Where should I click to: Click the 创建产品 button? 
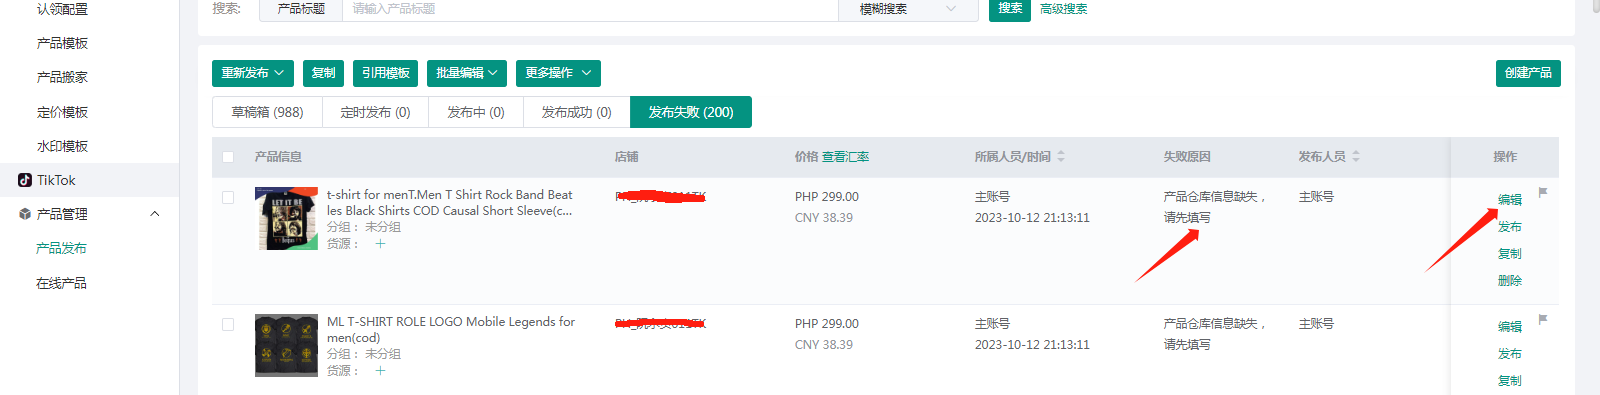click(1528, 73)
